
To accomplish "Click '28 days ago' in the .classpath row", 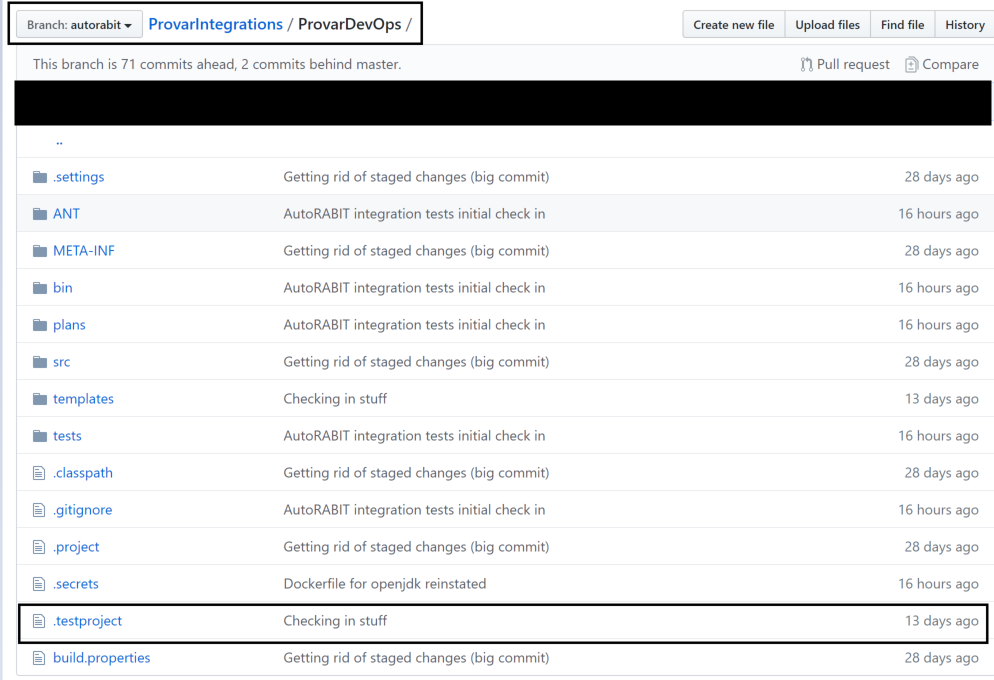I will tap(941, 473).
